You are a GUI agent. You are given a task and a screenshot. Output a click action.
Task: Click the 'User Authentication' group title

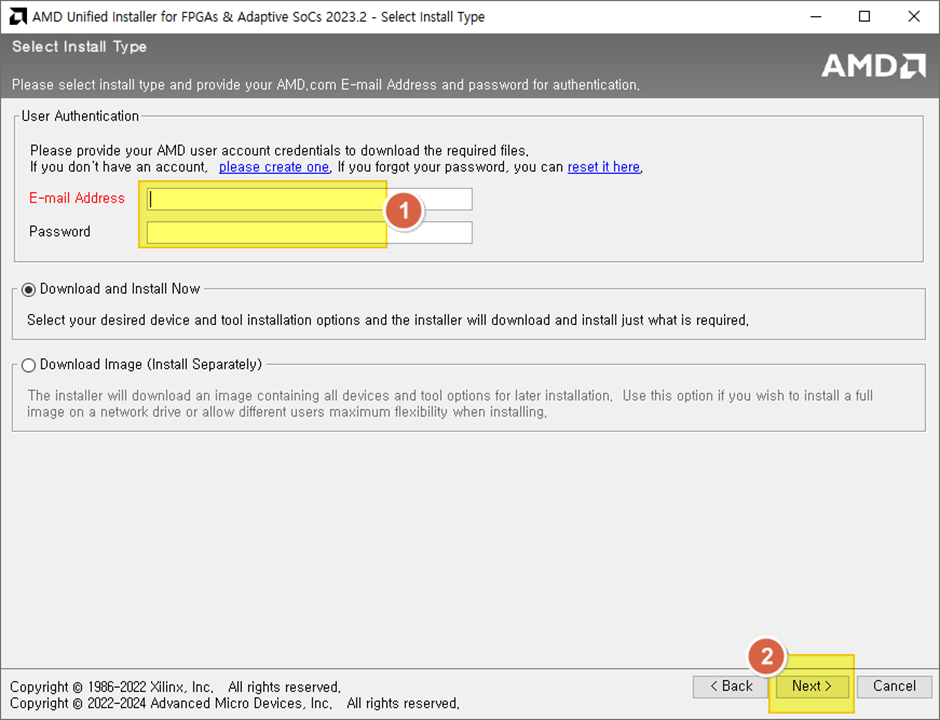[x=80, y=116]
